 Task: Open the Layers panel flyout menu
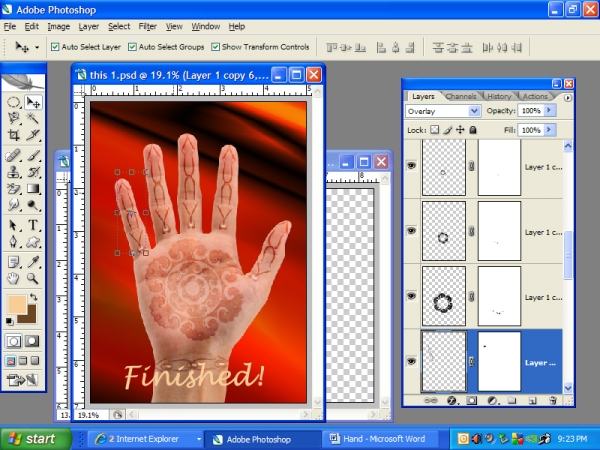(x=568, y=98)
